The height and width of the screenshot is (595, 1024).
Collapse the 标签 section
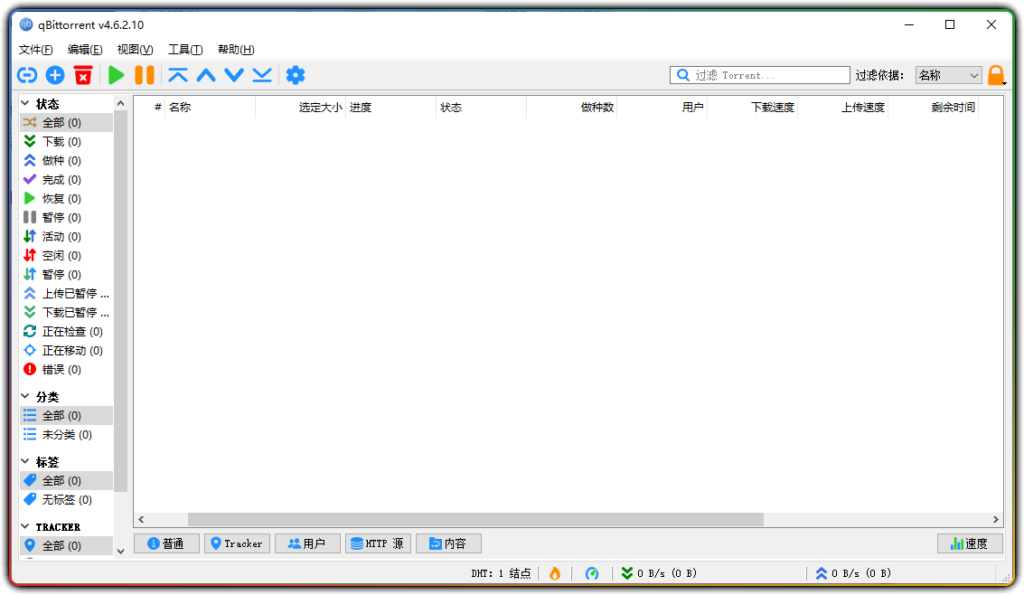[x=25, y=461]
